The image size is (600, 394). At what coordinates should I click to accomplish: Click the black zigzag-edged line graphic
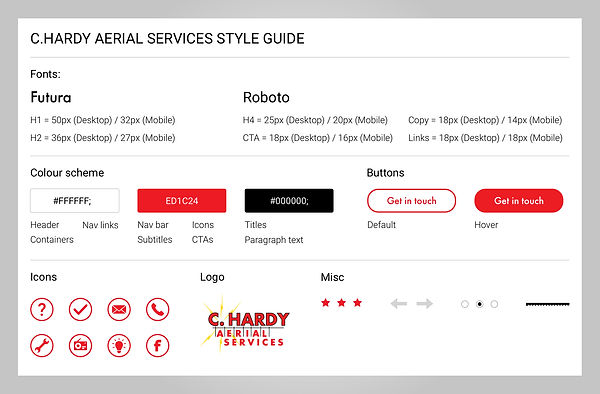548,304
